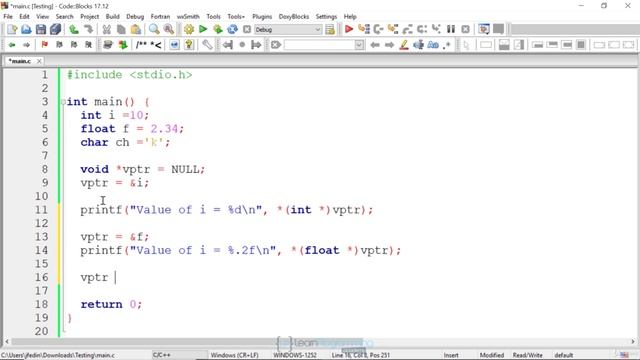640x360 pixels.
Task: Create a new file with the toolbar icon
Action: 12,29
